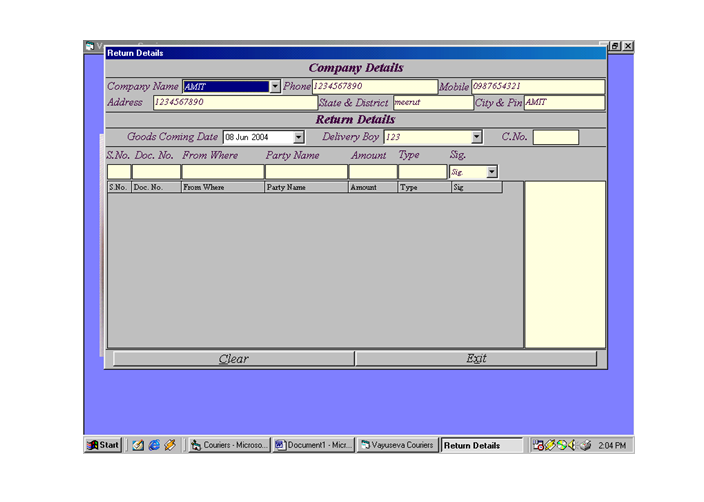Click the Type entry box
Image resolution: width=704 pixels, height=502 pixels.
422,172
